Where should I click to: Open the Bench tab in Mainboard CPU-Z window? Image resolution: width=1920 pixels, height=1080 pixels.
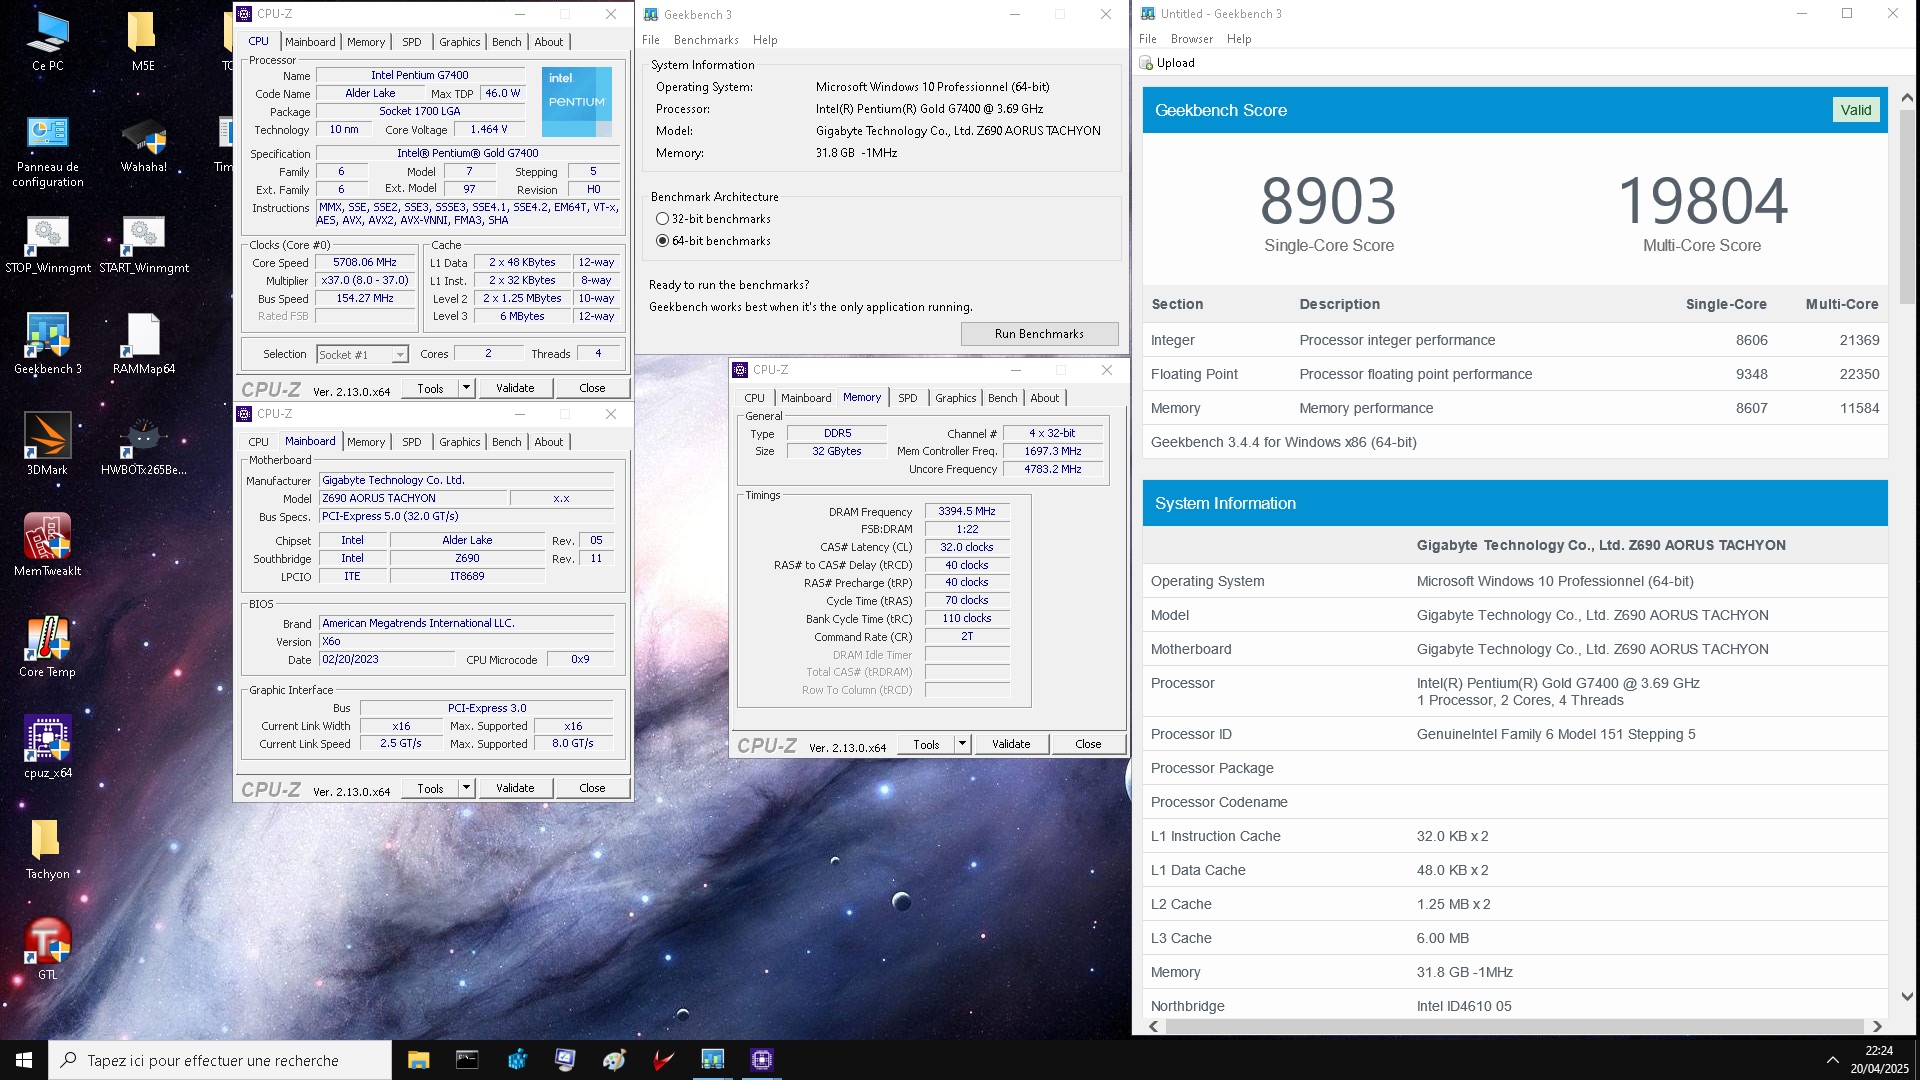click(506, 442)
